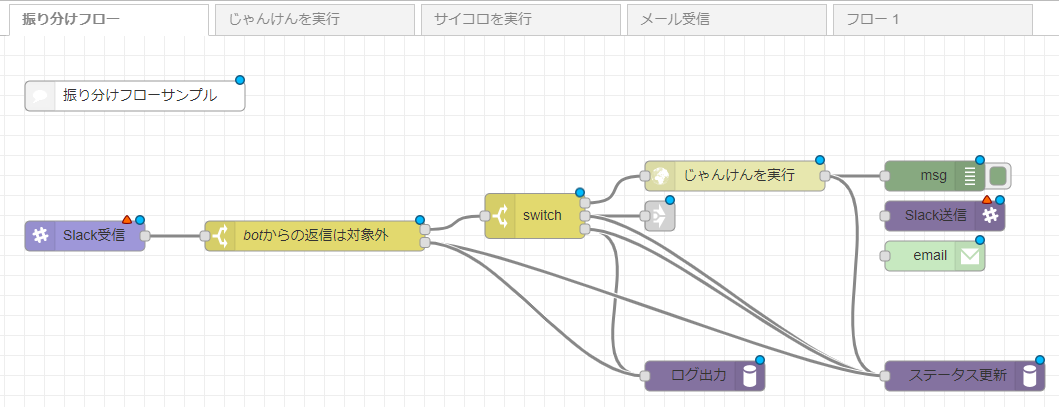Switch to the 振り分けフロー tab
1059x407 pixels.
pyautogui.click(x=109, y=19)
